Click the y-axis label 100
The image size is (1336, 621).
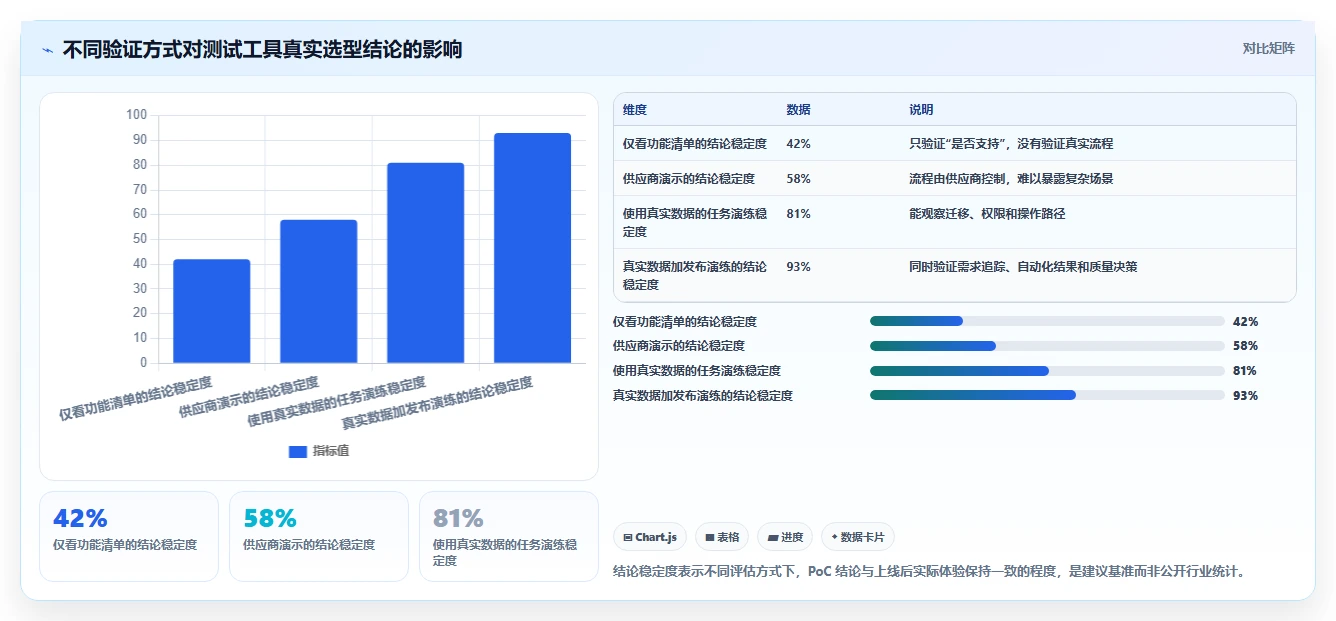[136, 115]
